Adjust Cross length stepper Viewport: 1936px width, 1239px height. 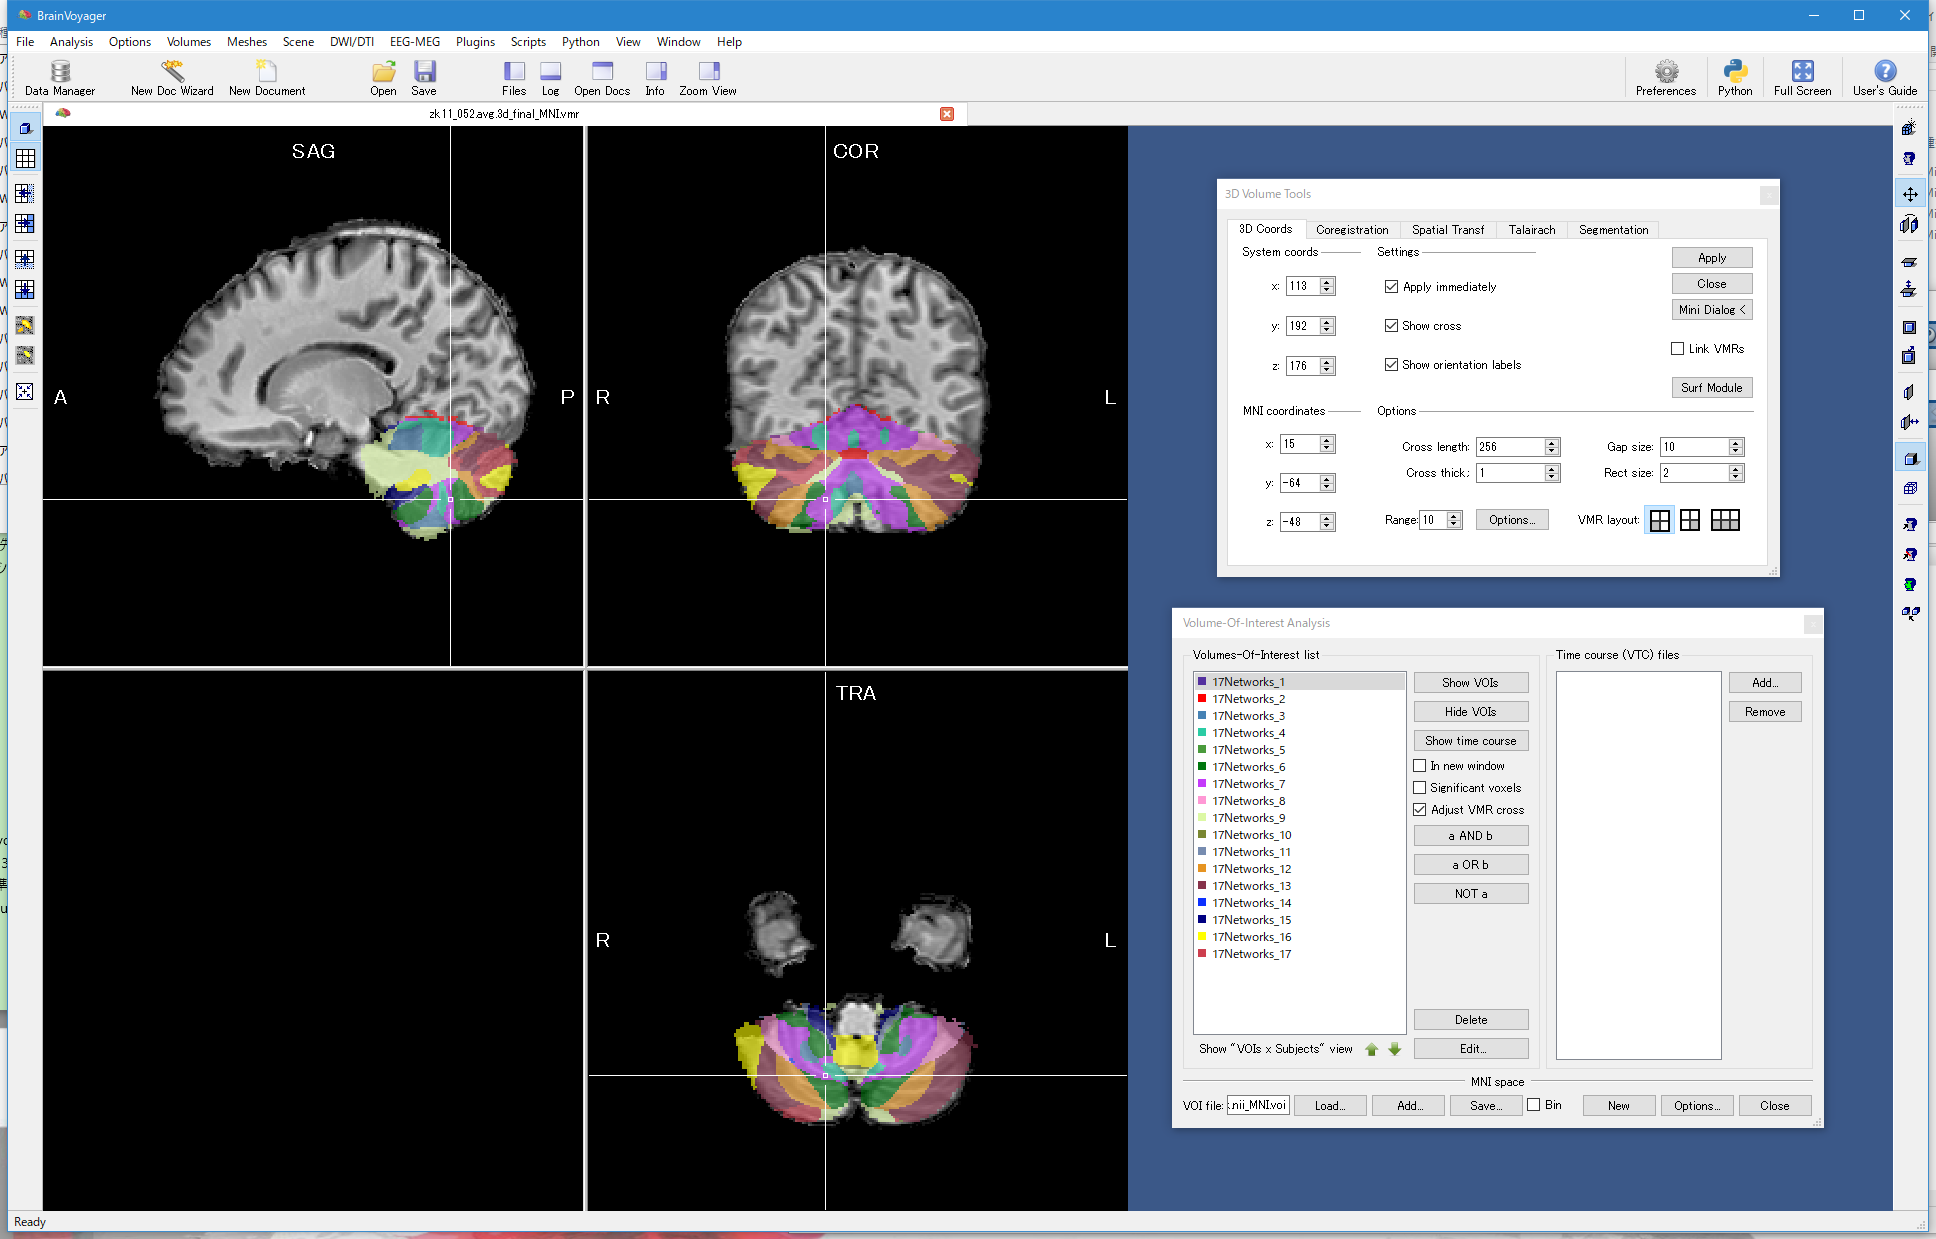(1552, 447)
